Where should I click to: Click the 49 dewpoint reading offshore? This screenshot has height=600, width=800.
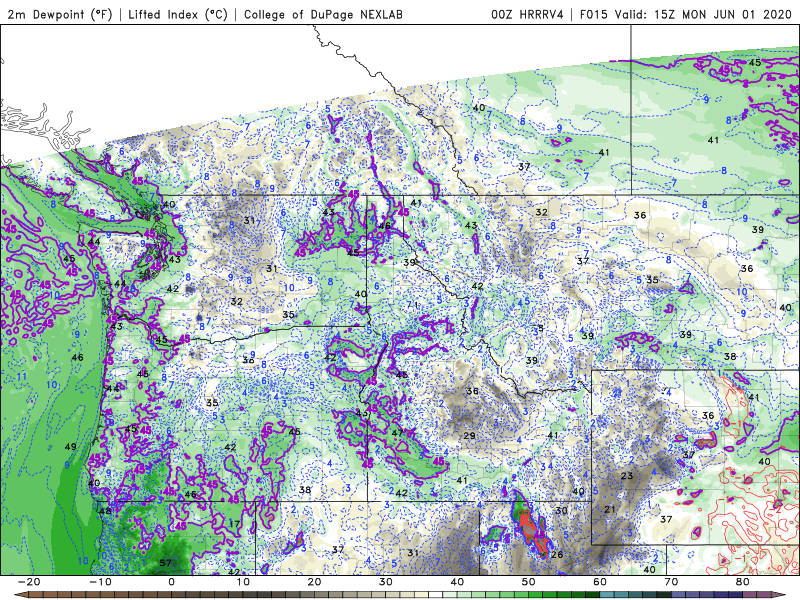click(x=70, y=447)
